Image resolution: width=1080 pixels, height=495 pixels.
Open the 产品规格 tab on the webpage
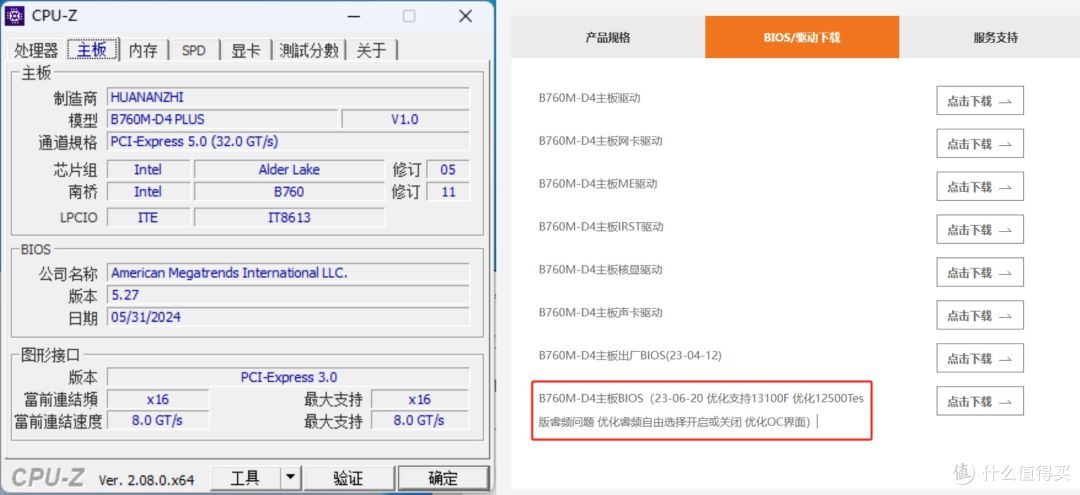pyautogui.click(x=608, y=37)
